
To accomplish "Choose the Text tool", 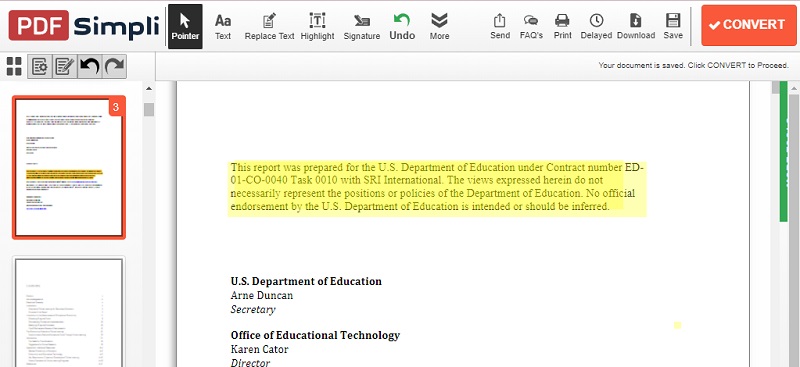I will [222, 27].
